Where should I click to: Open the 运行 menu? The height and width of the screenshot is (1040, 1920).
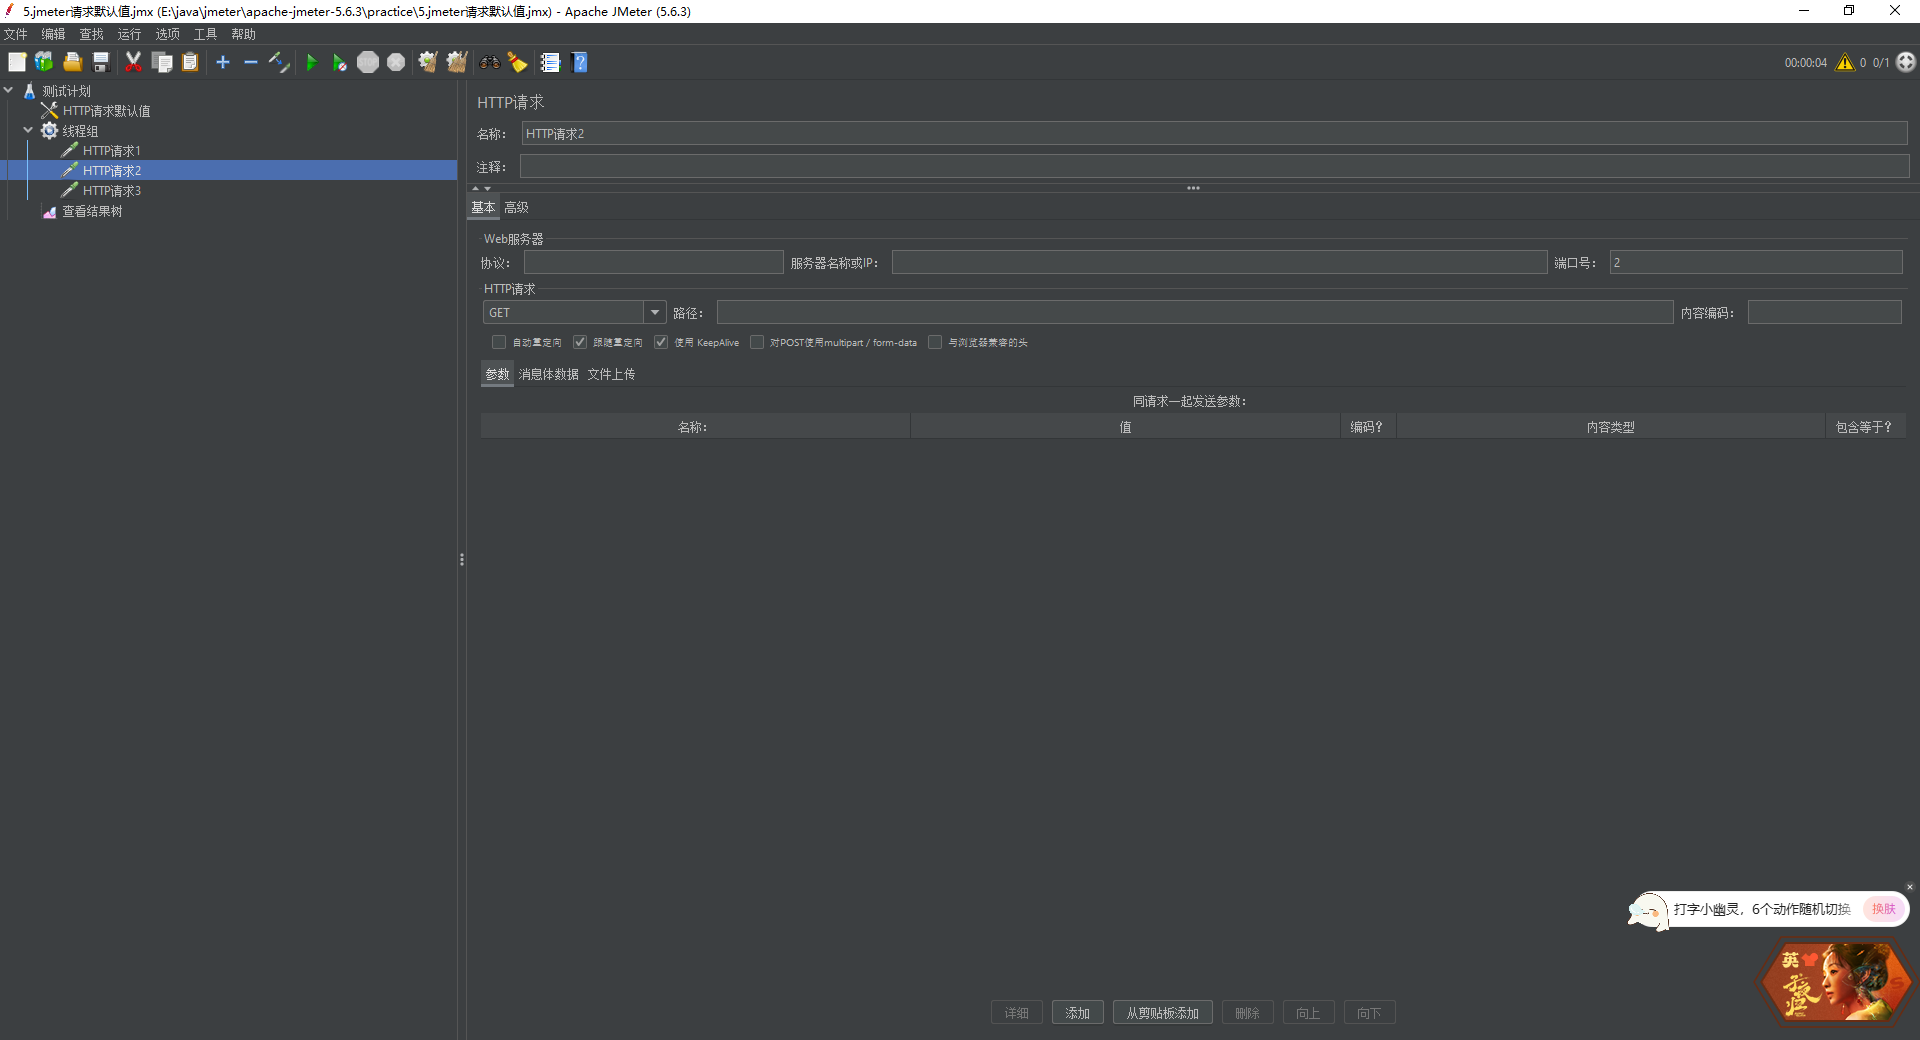click(x=129, y=34)
